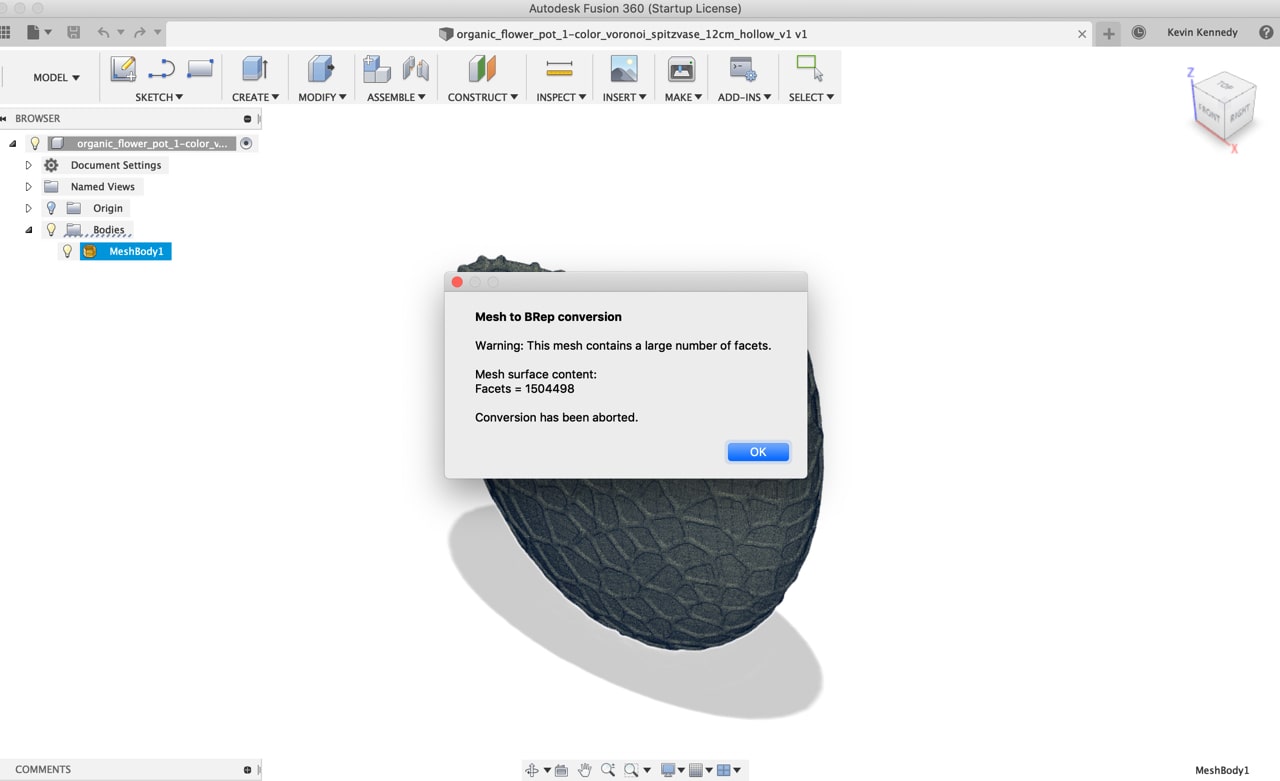Viewport: 1280px width, 781px height.
Task: Select the Measure tool under Inspect
Action: (x=559, y=69)
